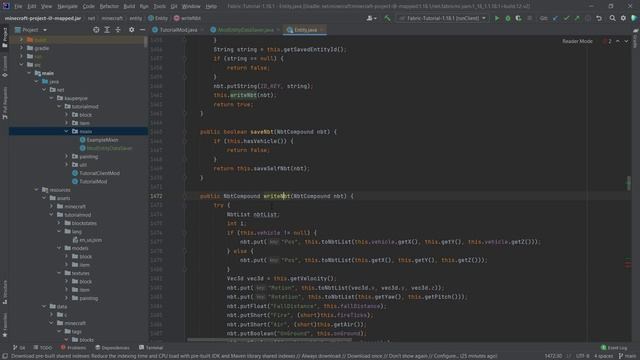Fold the saveNbt method in gutter

tap(185, 132)
